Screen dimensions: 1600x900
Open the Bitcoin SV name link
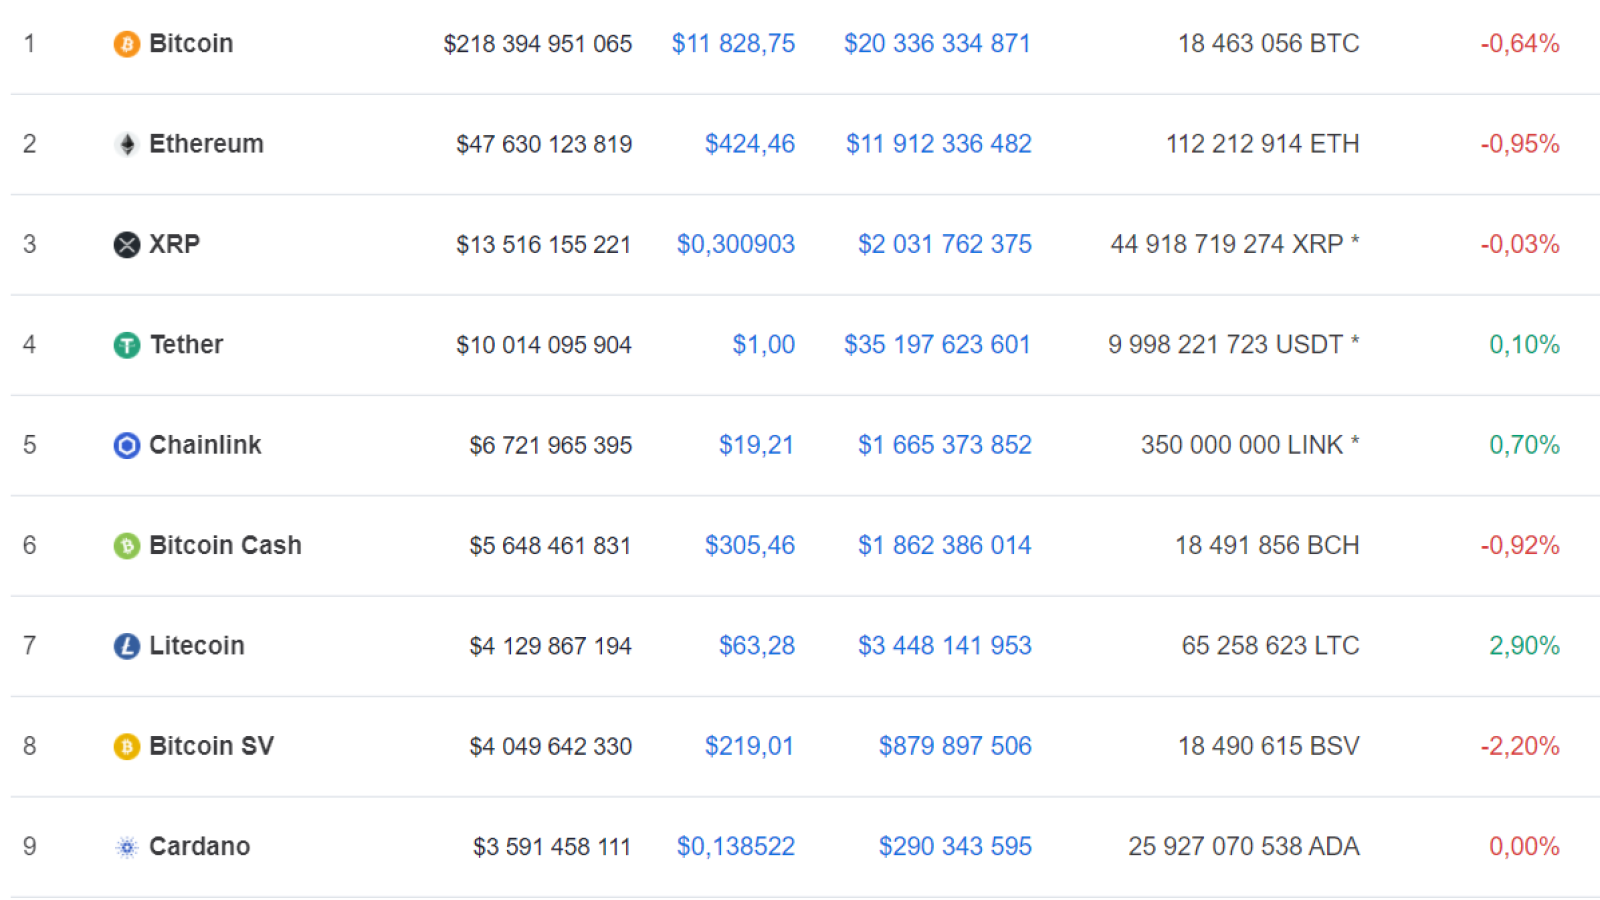pos(211,746)
